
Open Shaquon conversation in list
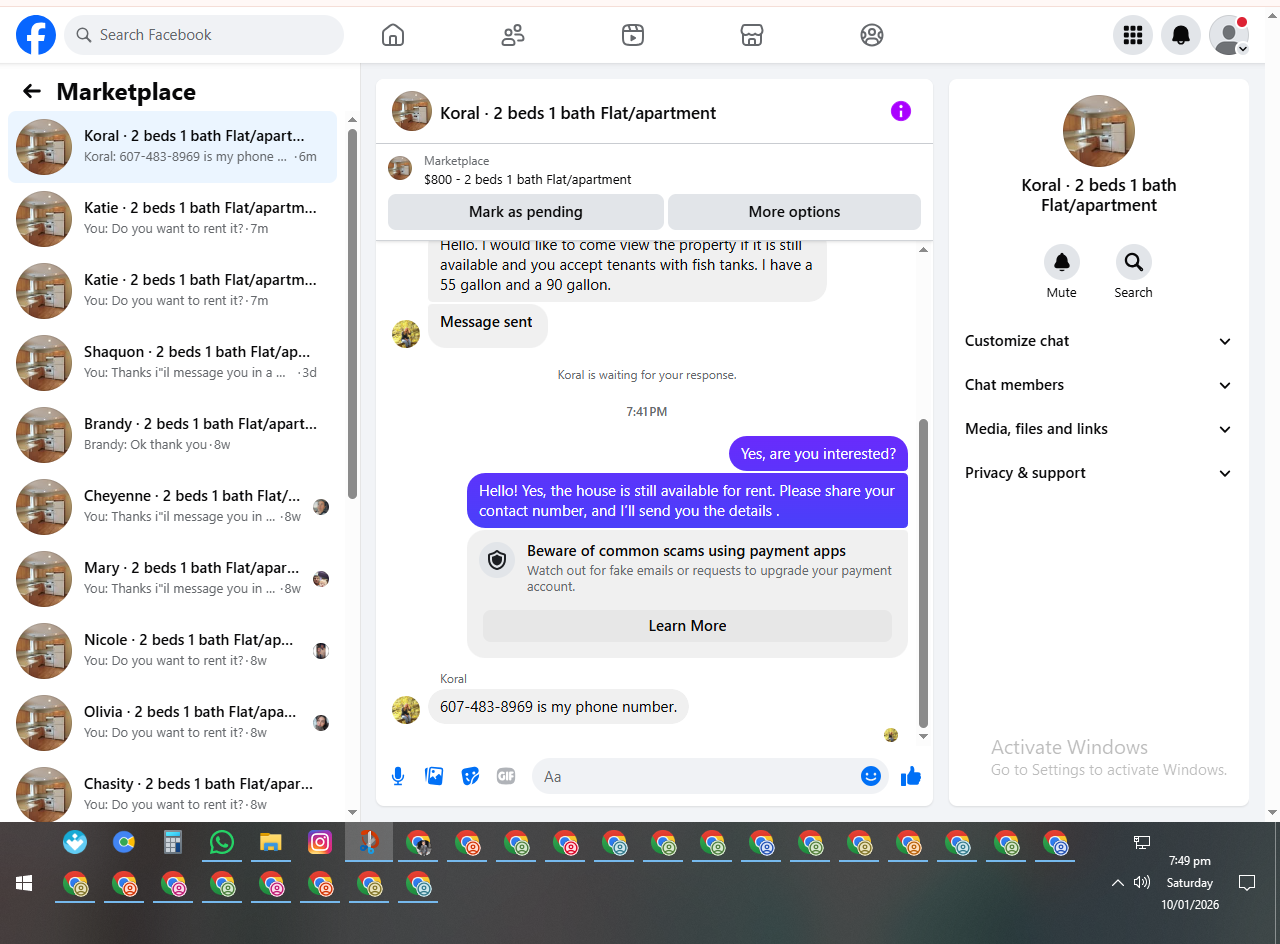pyautogui.click(x=172, y=363)
